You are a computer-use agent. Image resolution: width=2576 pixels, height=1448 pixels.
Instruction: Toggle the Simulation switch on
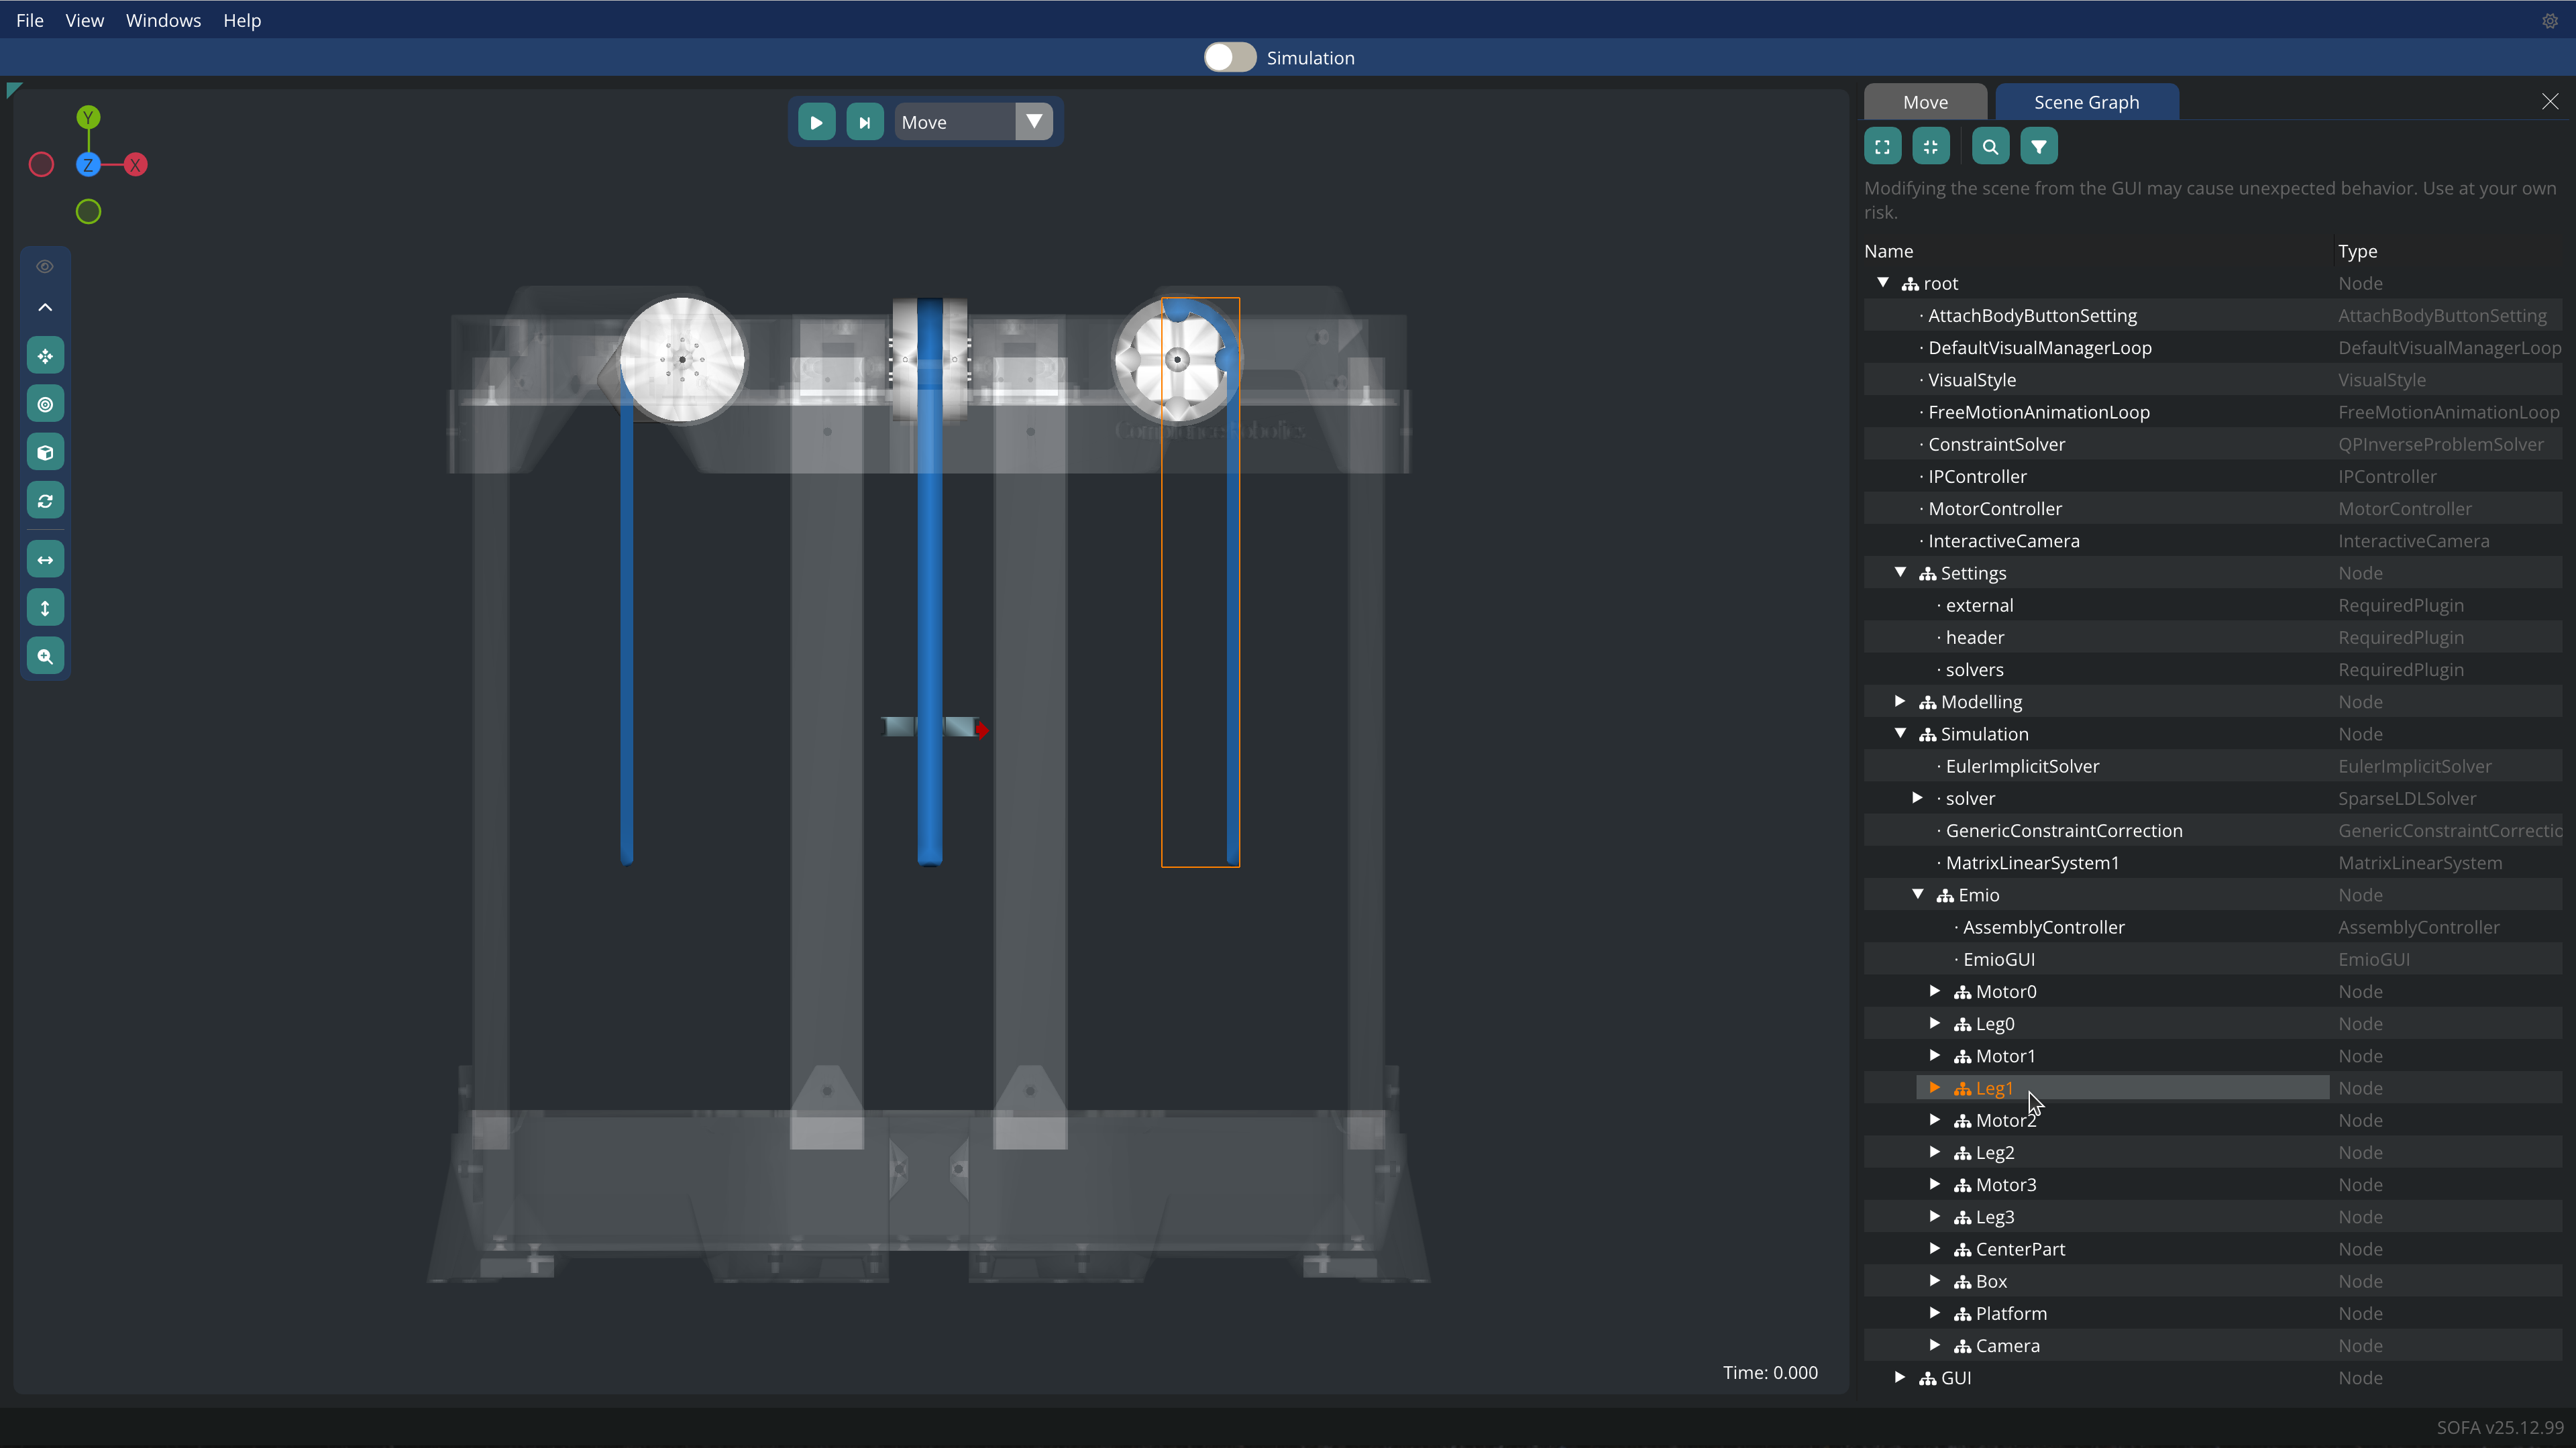[x=1229, y=58]
